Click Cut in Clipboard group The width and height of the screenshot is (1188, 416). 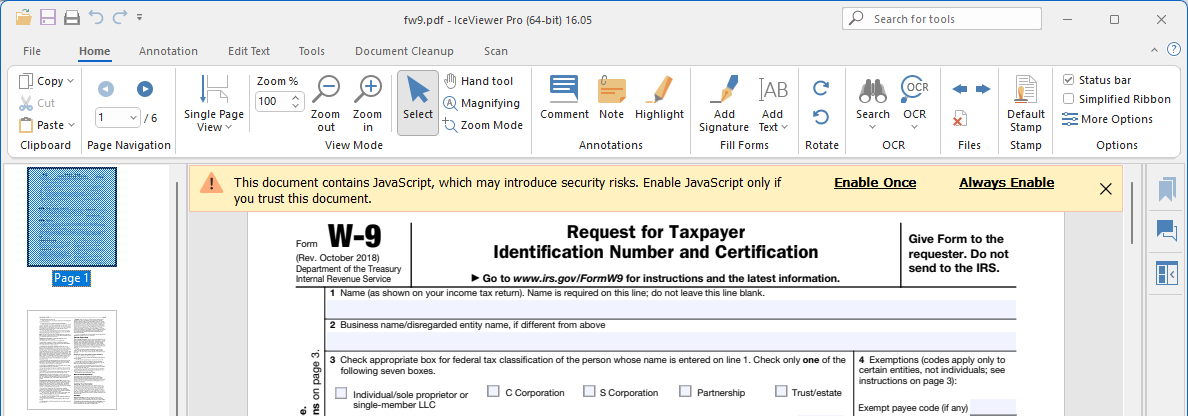(x=37, y=103)
